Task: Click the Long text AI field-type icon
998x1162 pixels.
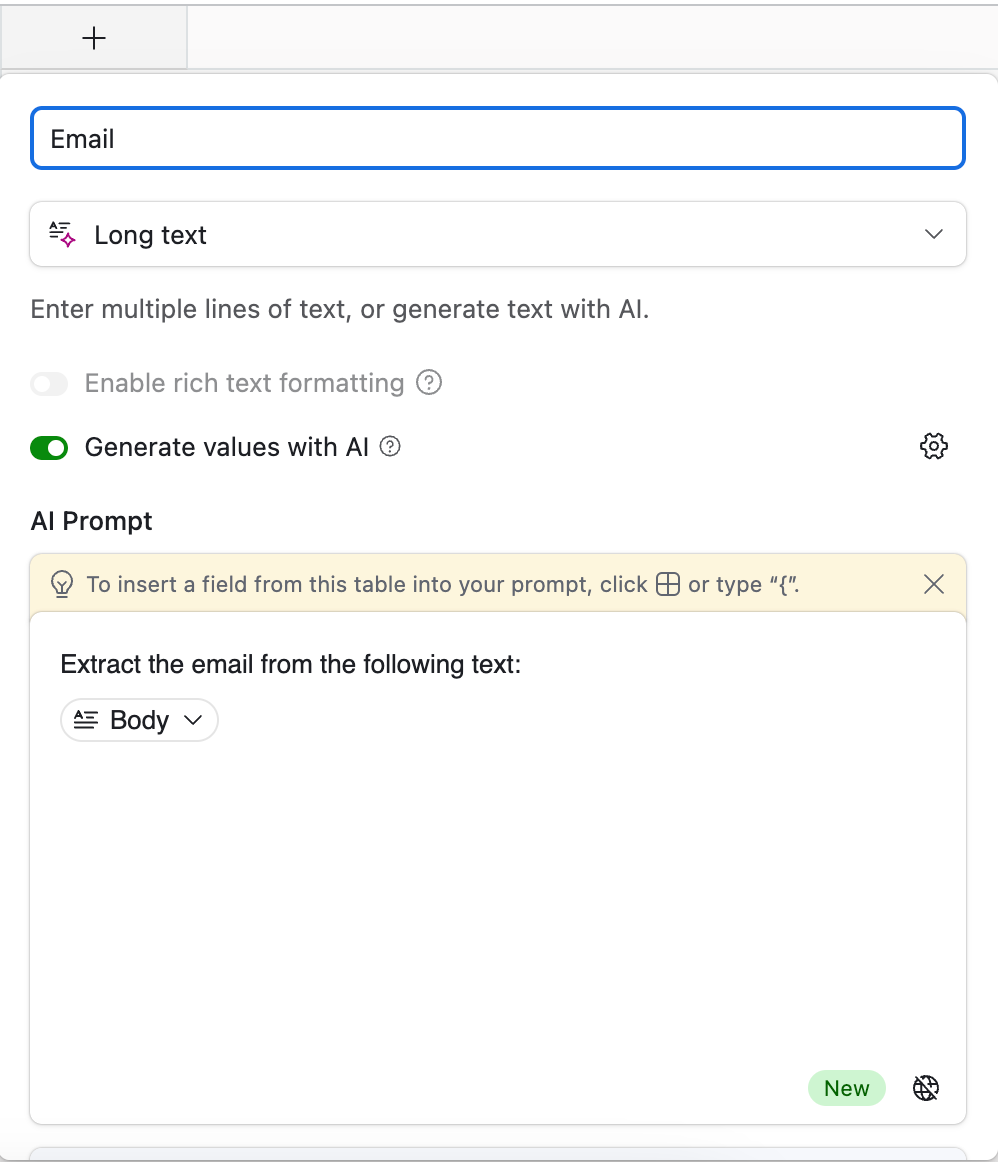Action: 62,234
